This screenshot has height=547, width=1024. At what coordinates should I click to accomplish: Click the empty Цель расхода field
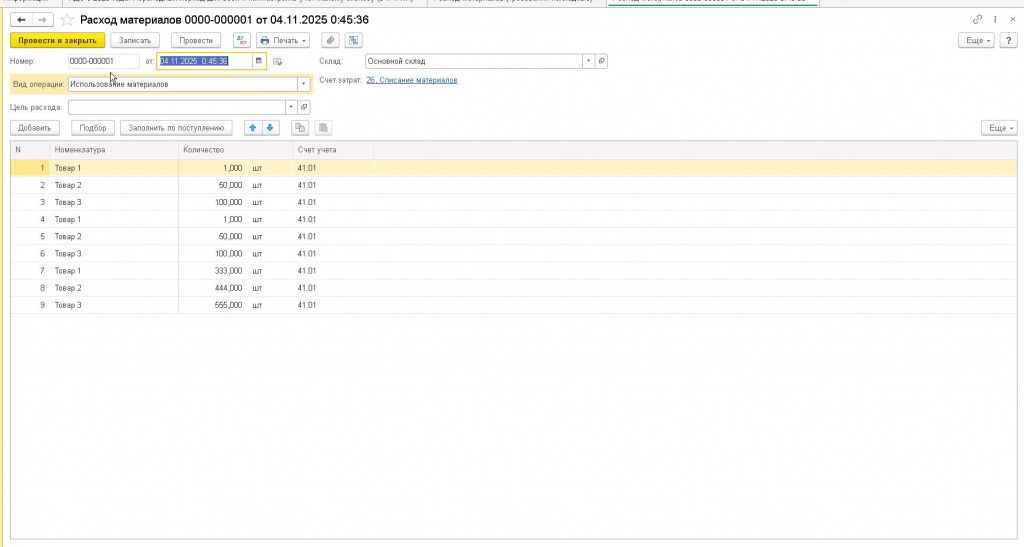pyautogui.click(x=176, y=107)
